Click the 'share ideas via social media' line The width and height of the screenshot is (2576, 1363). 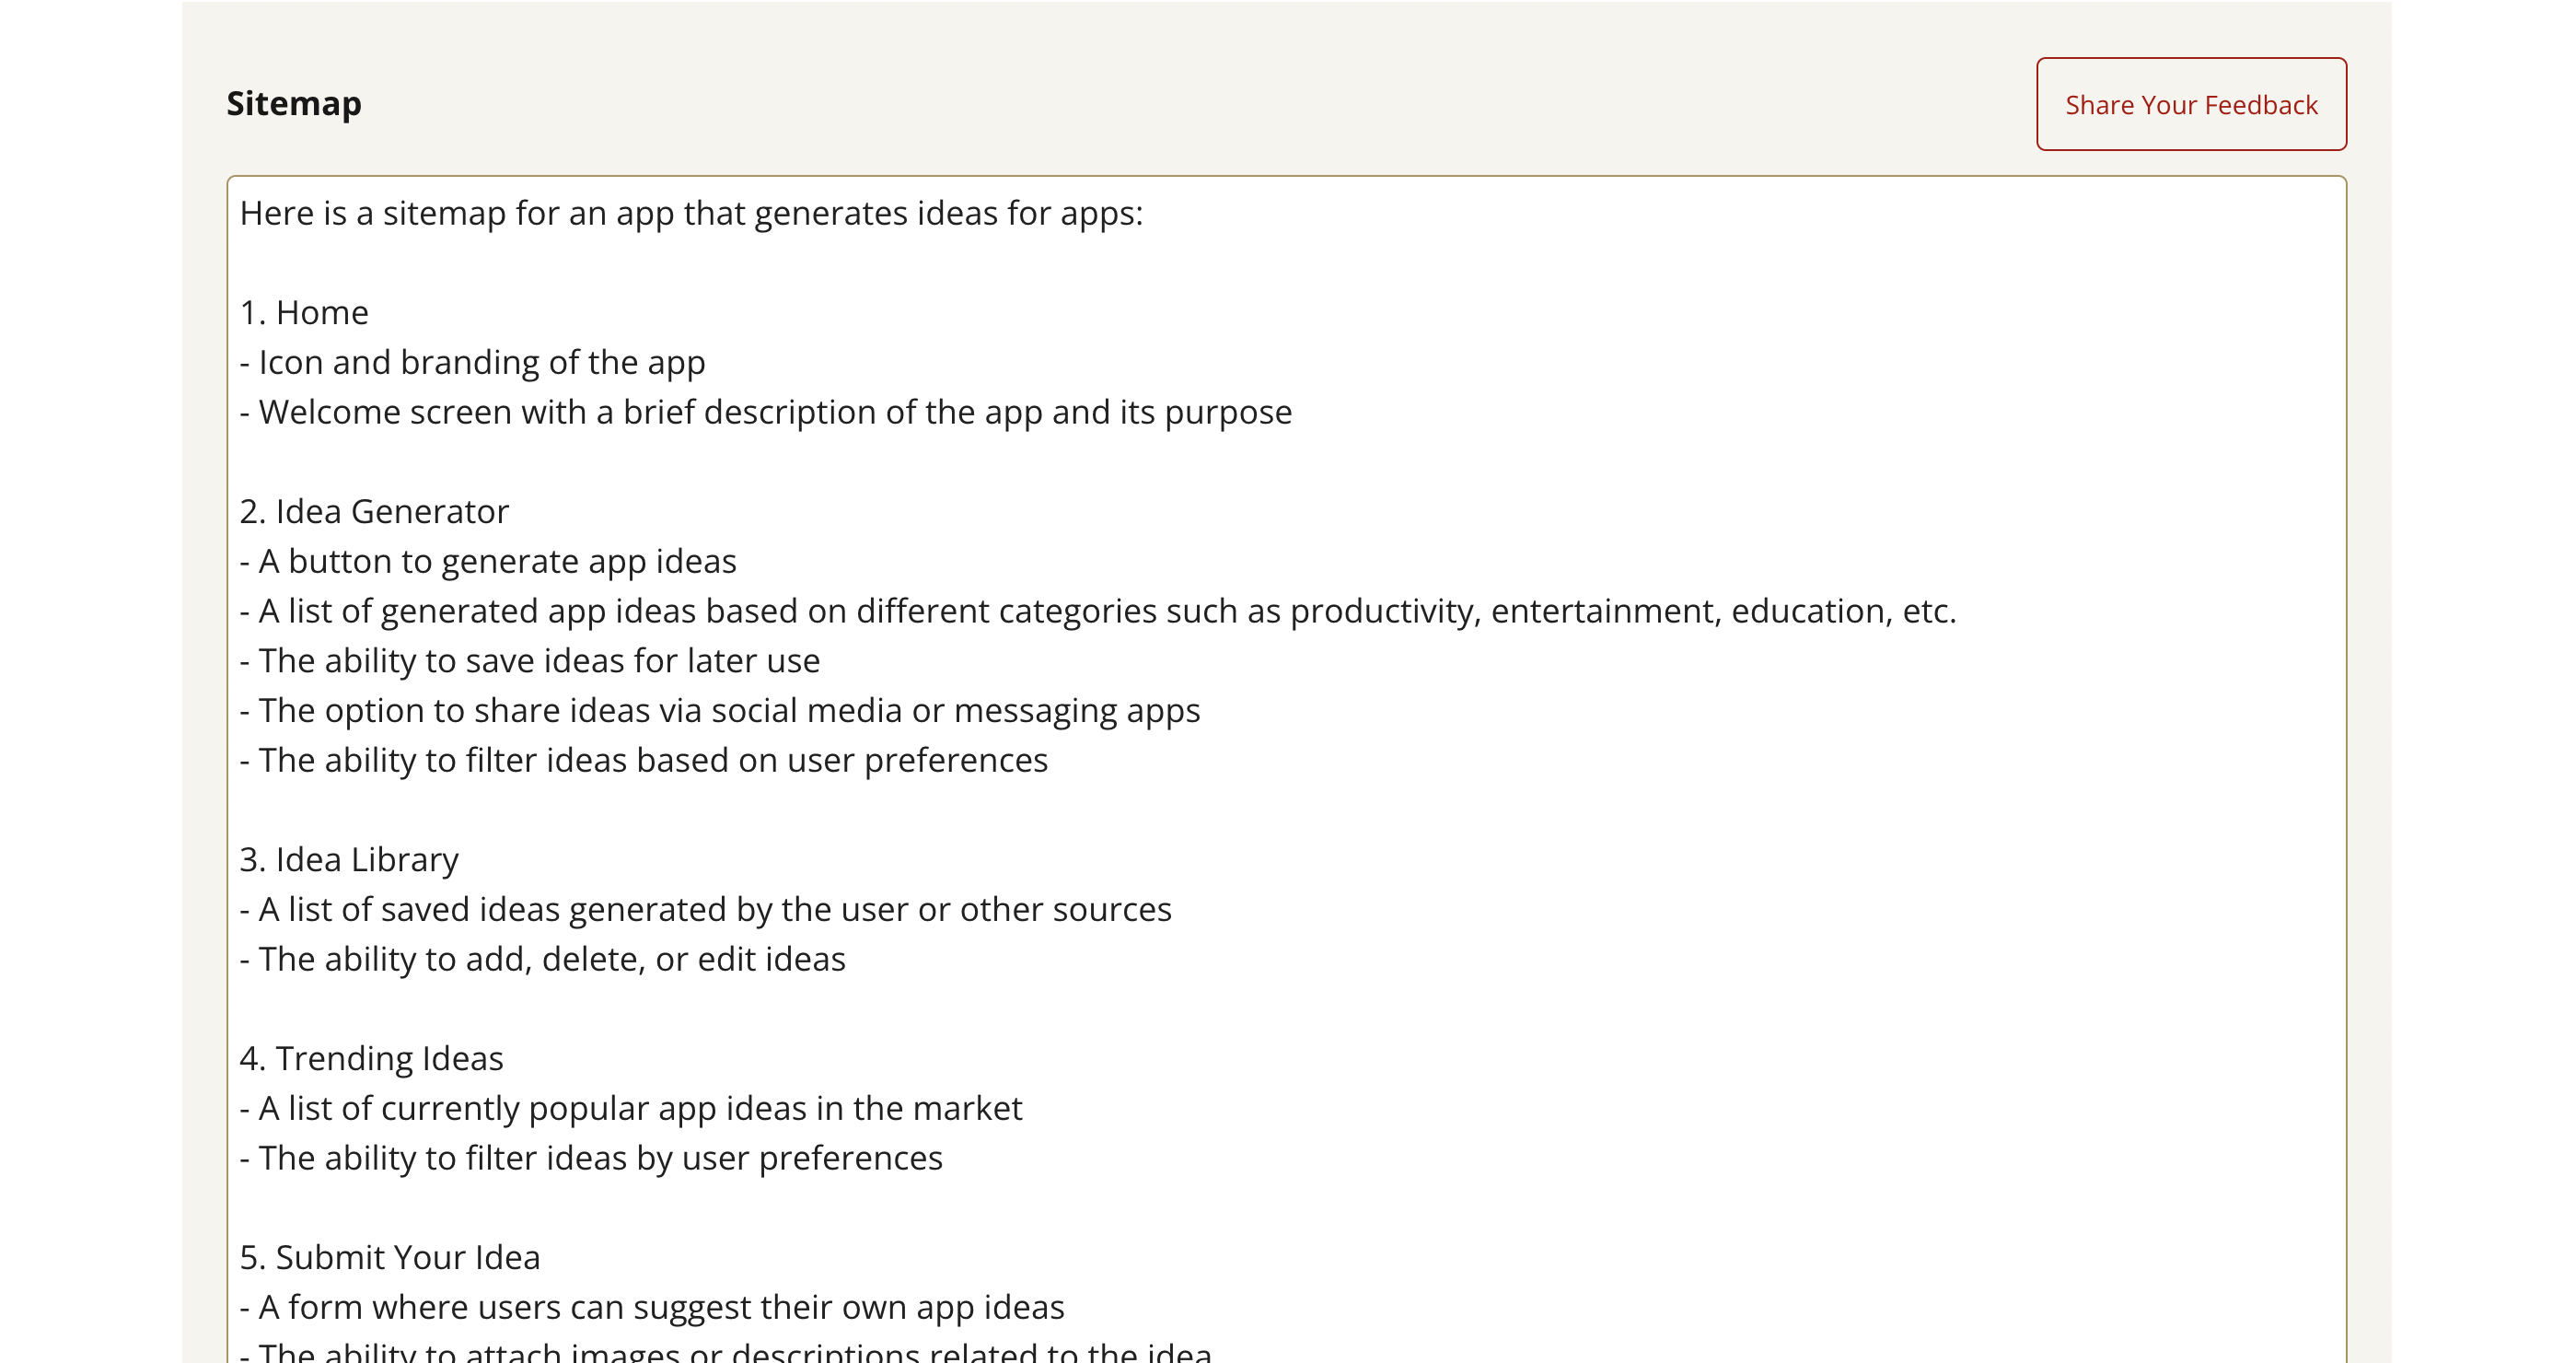720,710
